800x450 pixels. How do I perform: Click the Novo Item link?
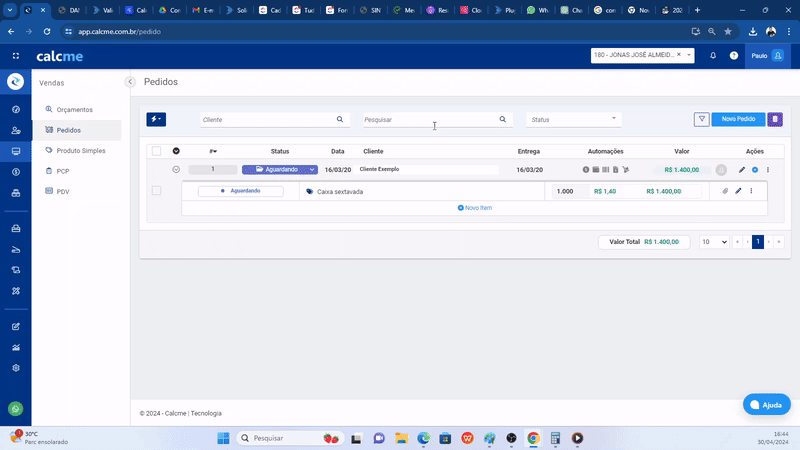point(475,208)
